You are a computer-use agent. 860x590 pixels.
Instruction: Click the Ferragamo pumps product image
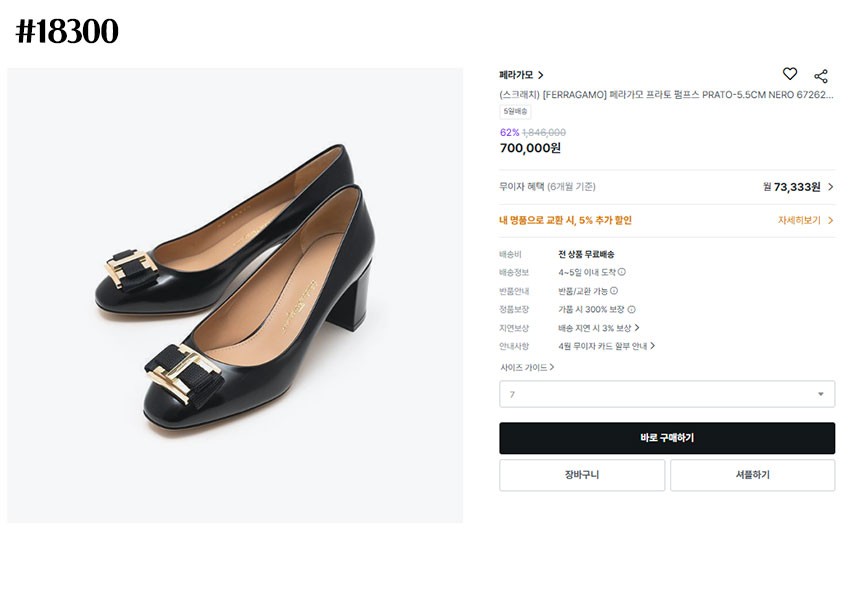pos(235,295)
